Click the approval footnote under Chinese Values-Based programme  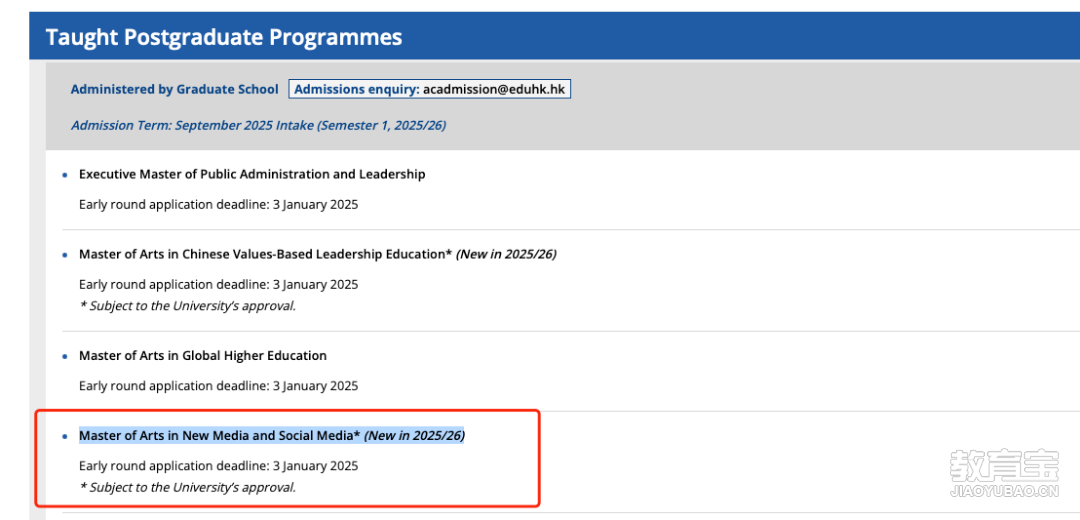click(187, 305)
